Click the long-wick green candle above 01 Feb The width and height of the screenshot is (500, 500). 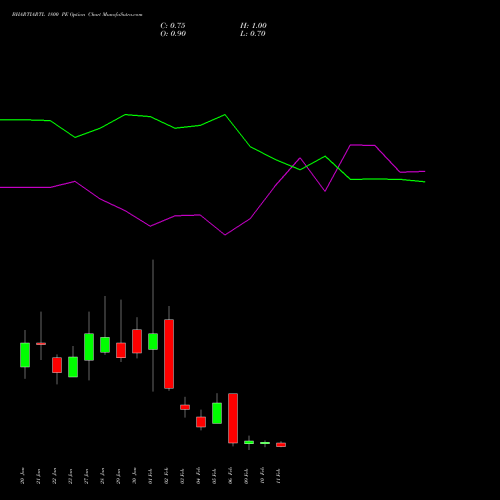point(153,342)
